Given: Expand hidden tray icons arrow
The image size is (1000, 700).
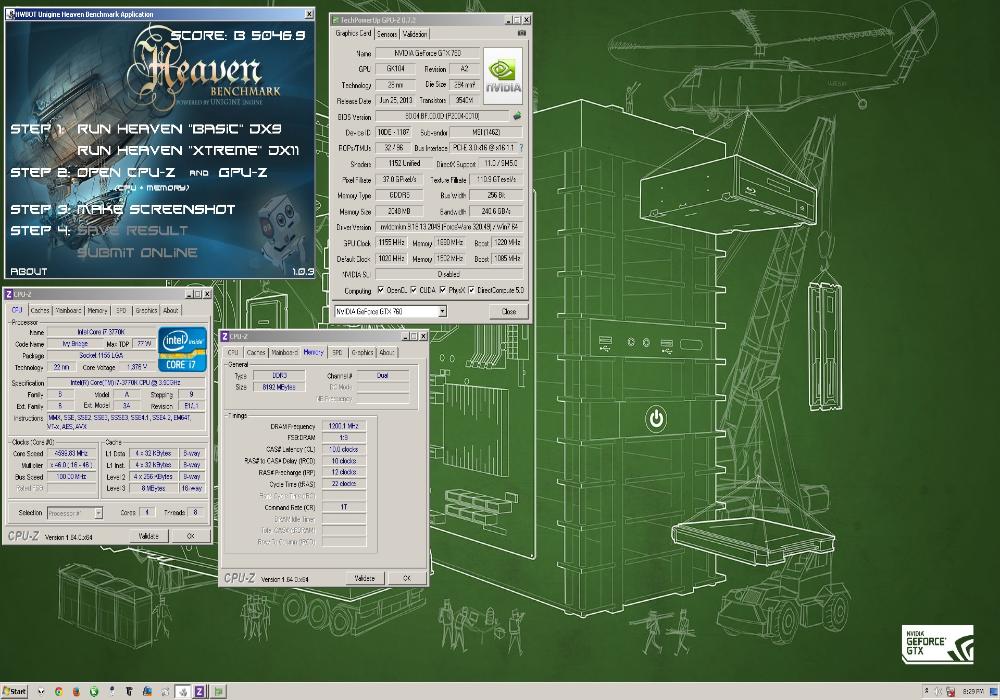Looking at the screenshot, I should (926, 690).
